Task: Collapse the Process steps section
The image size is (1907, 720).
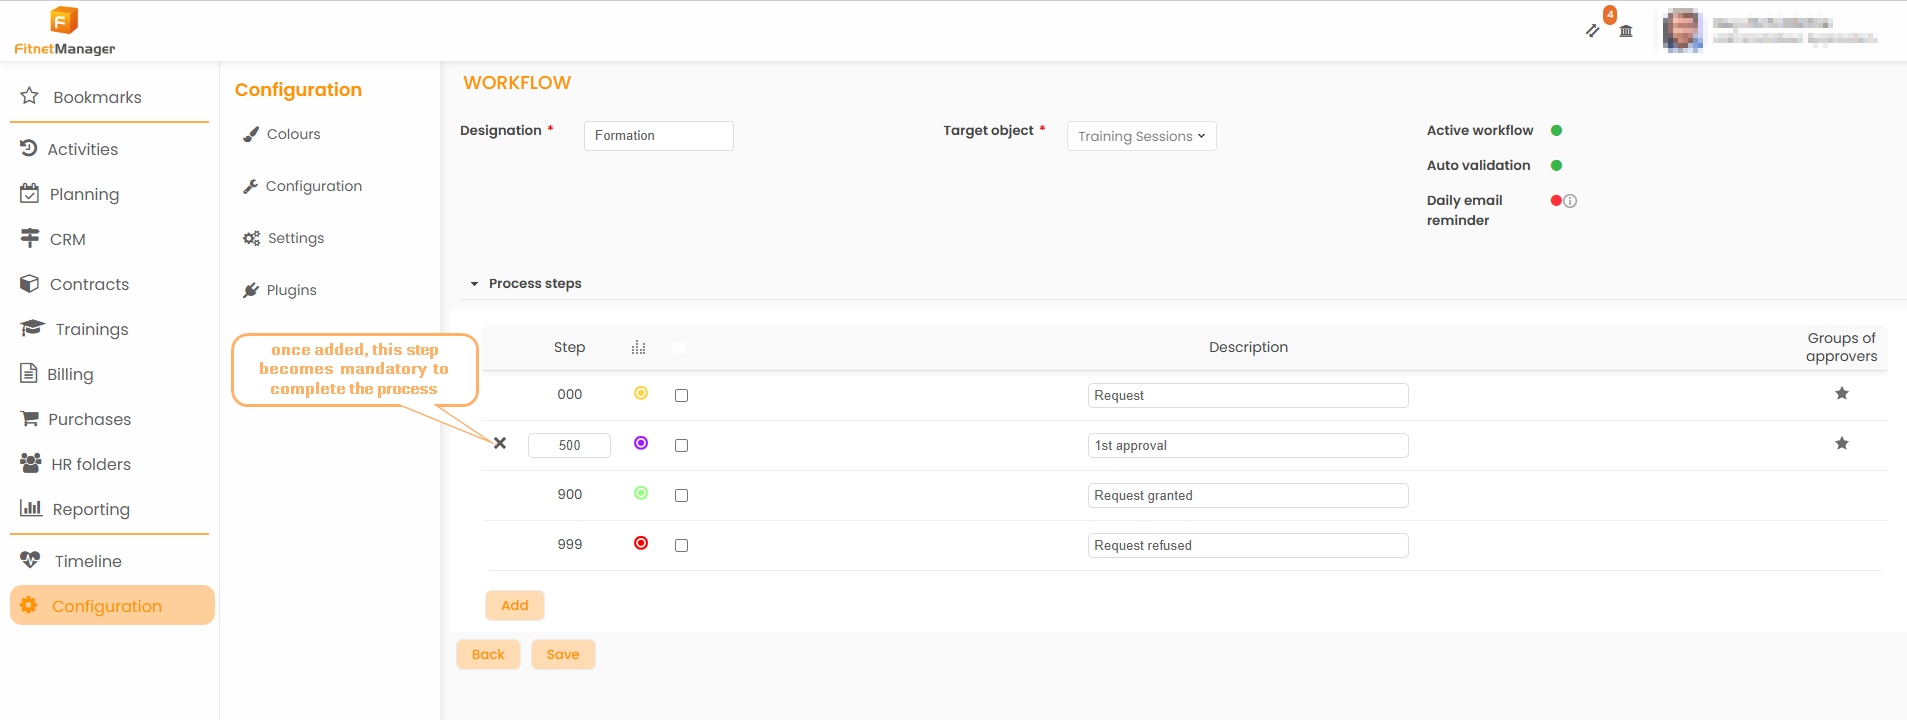Action: [x=475, y=284]
